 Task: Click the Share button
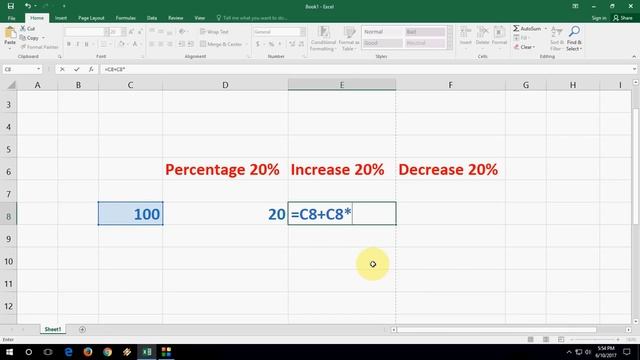[x=622, y=18]
